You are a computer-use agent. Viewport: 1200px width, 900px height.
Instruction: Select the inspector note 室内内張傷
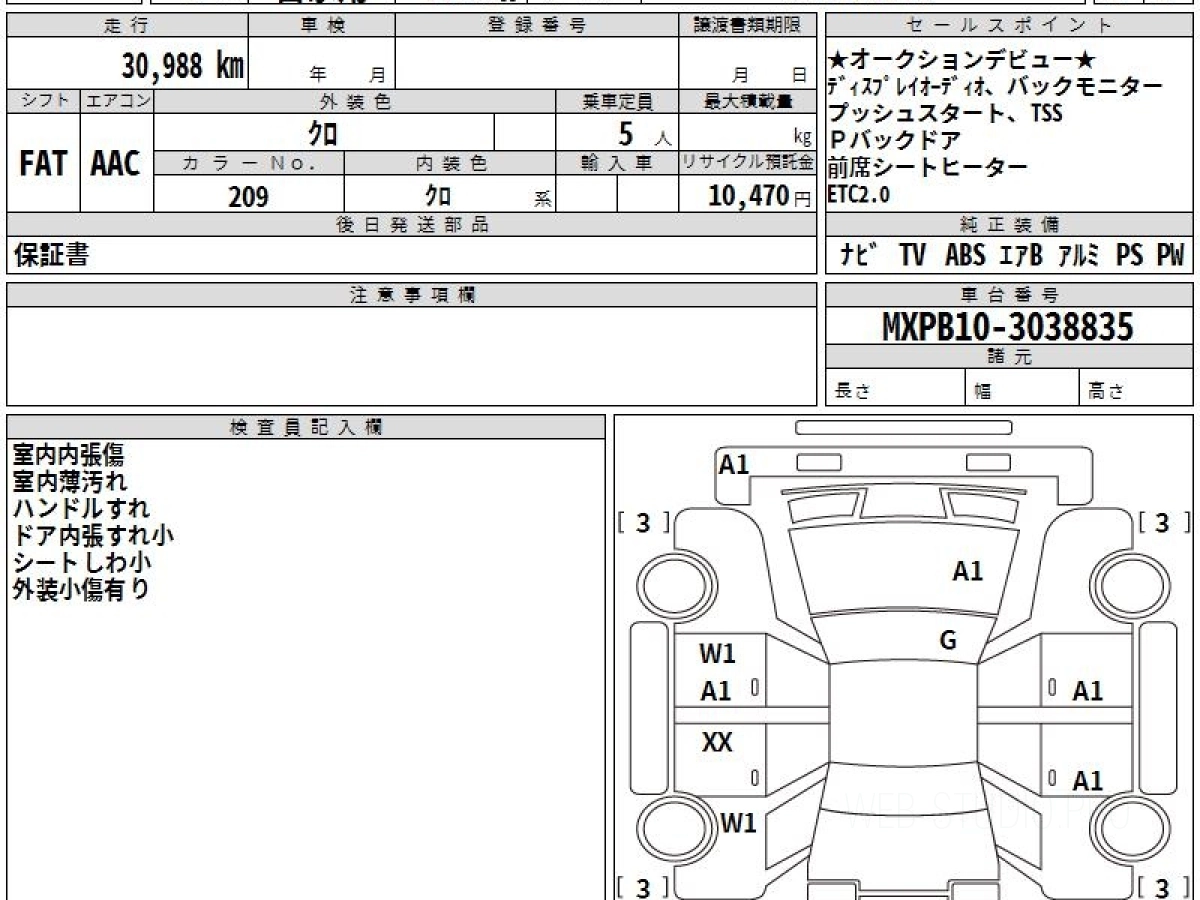[x=68, y=455]
